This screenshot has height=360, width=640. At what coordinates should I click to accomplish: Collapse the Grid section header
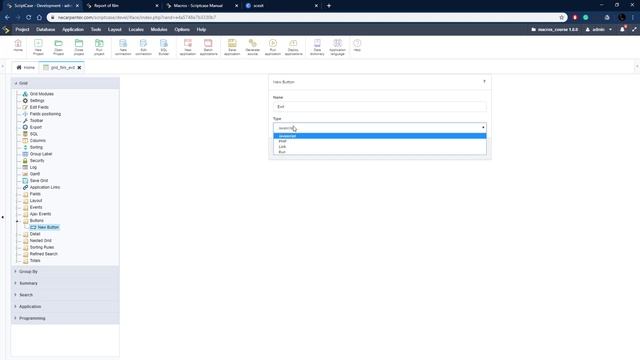(x=65, y=83)
